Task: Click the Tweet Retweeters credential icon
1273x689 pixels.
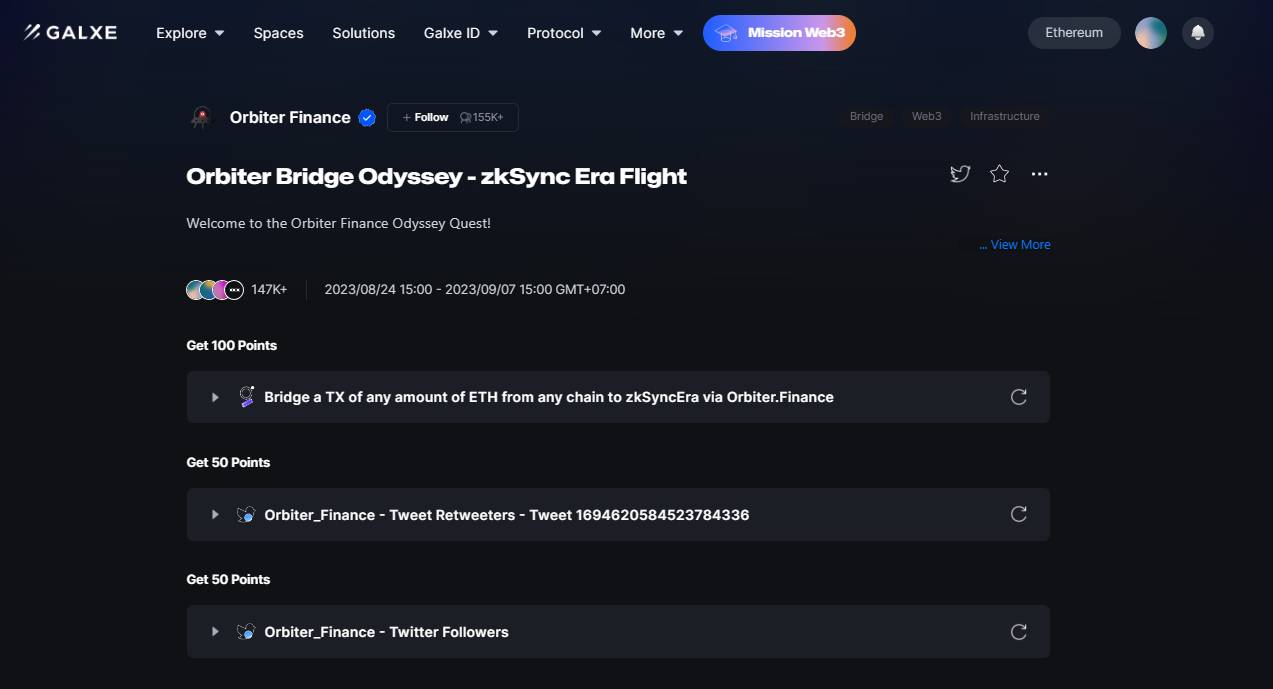Action: click(246, 514)
